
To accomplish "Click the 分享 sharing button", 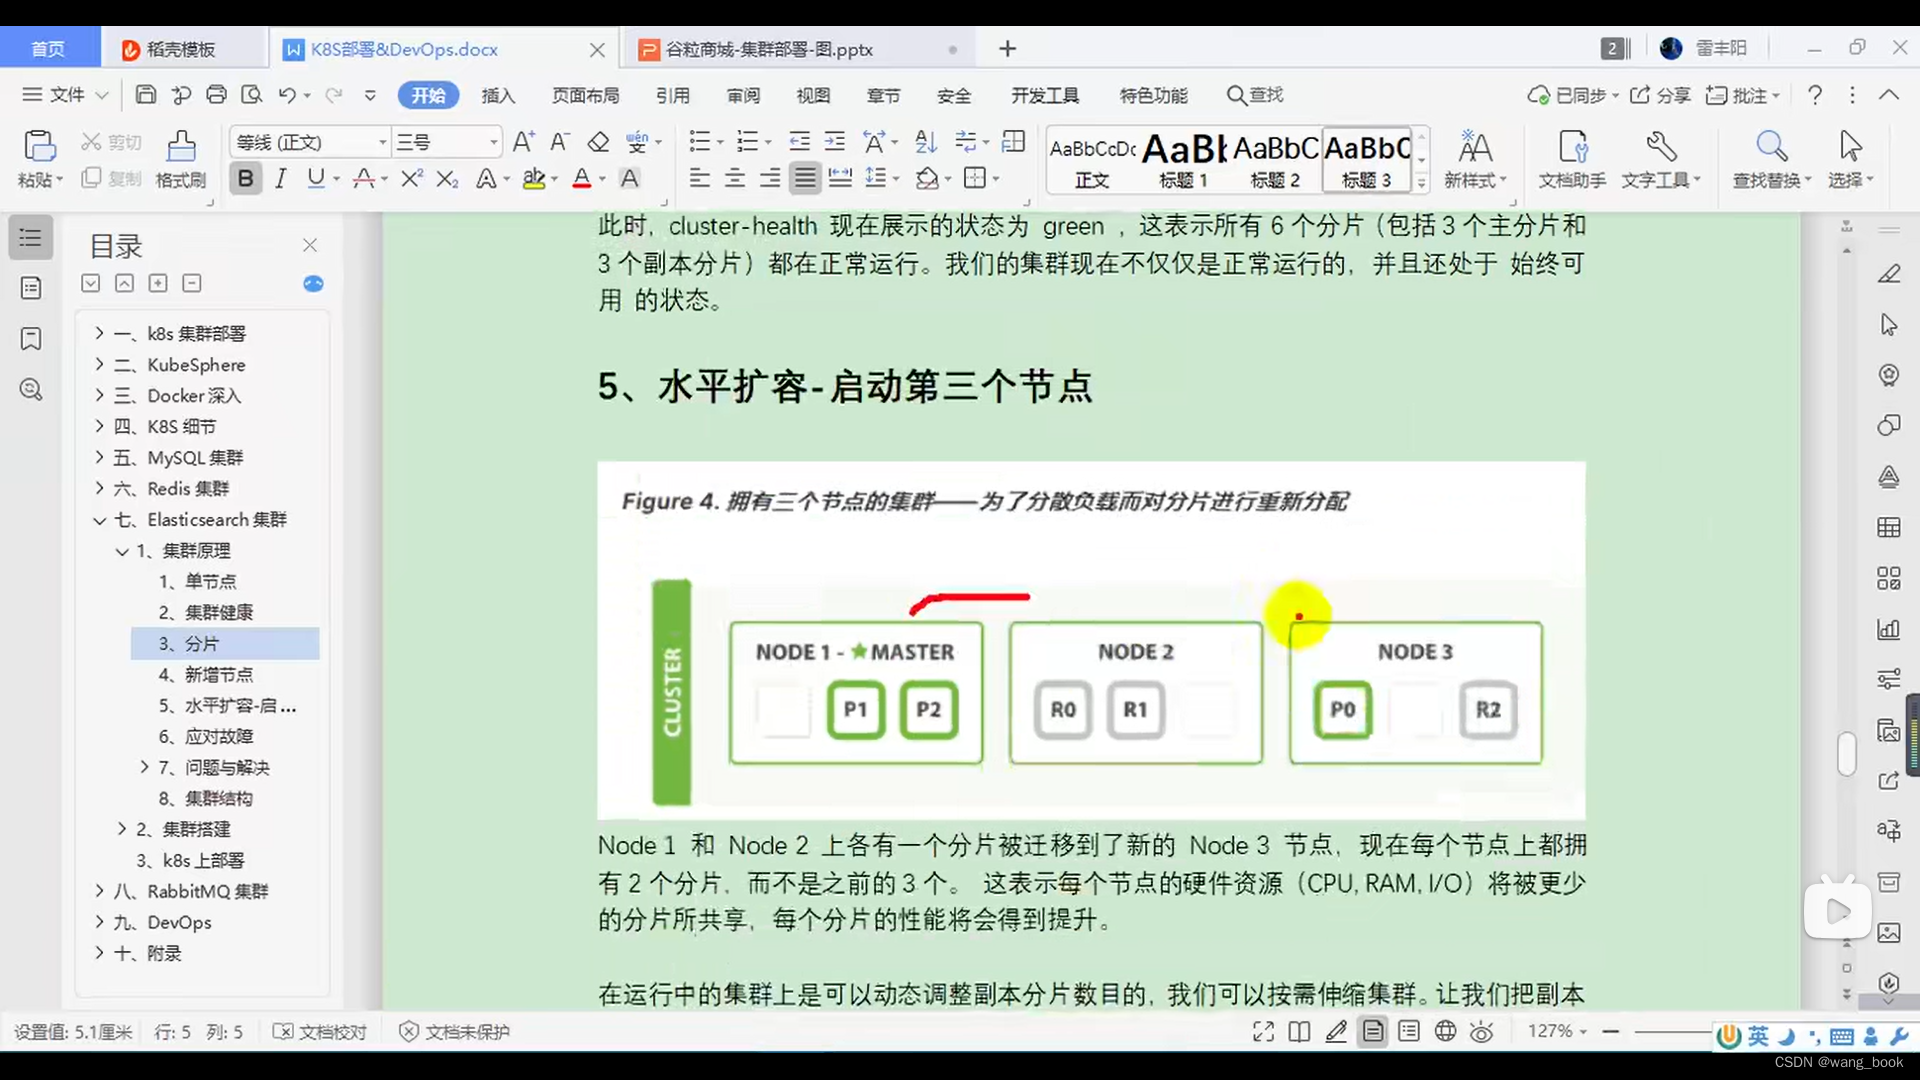I will coord(1660,95).
